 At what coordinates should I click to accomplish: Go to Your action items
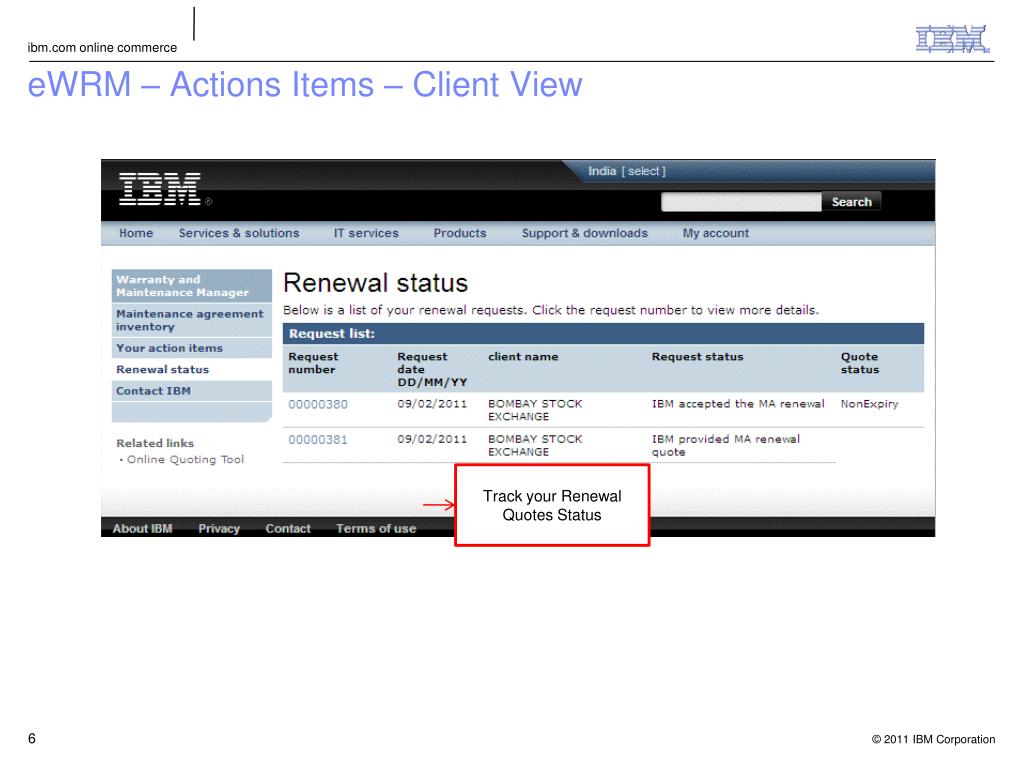coord(191,348)
